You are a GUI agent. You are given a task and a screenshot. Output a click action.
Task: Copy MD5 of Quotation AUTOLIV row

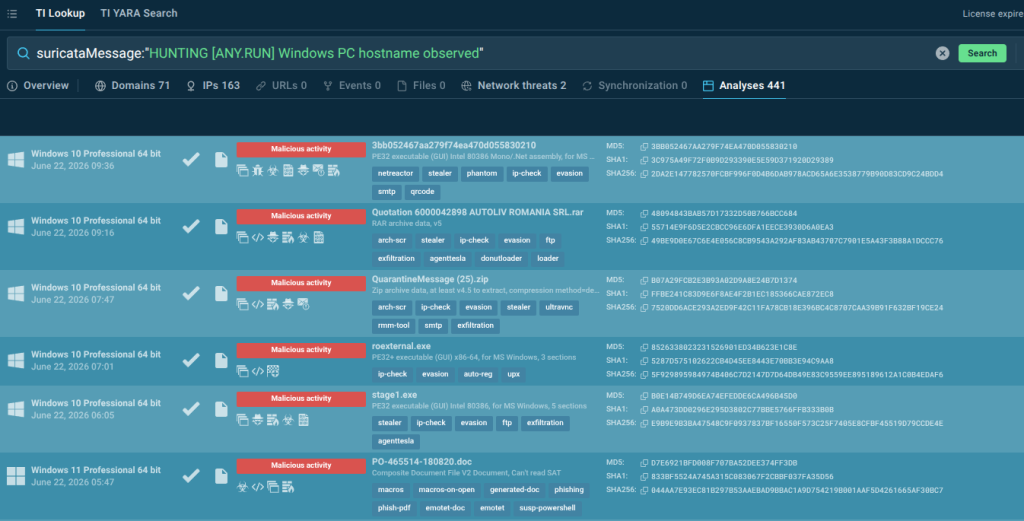644,213
